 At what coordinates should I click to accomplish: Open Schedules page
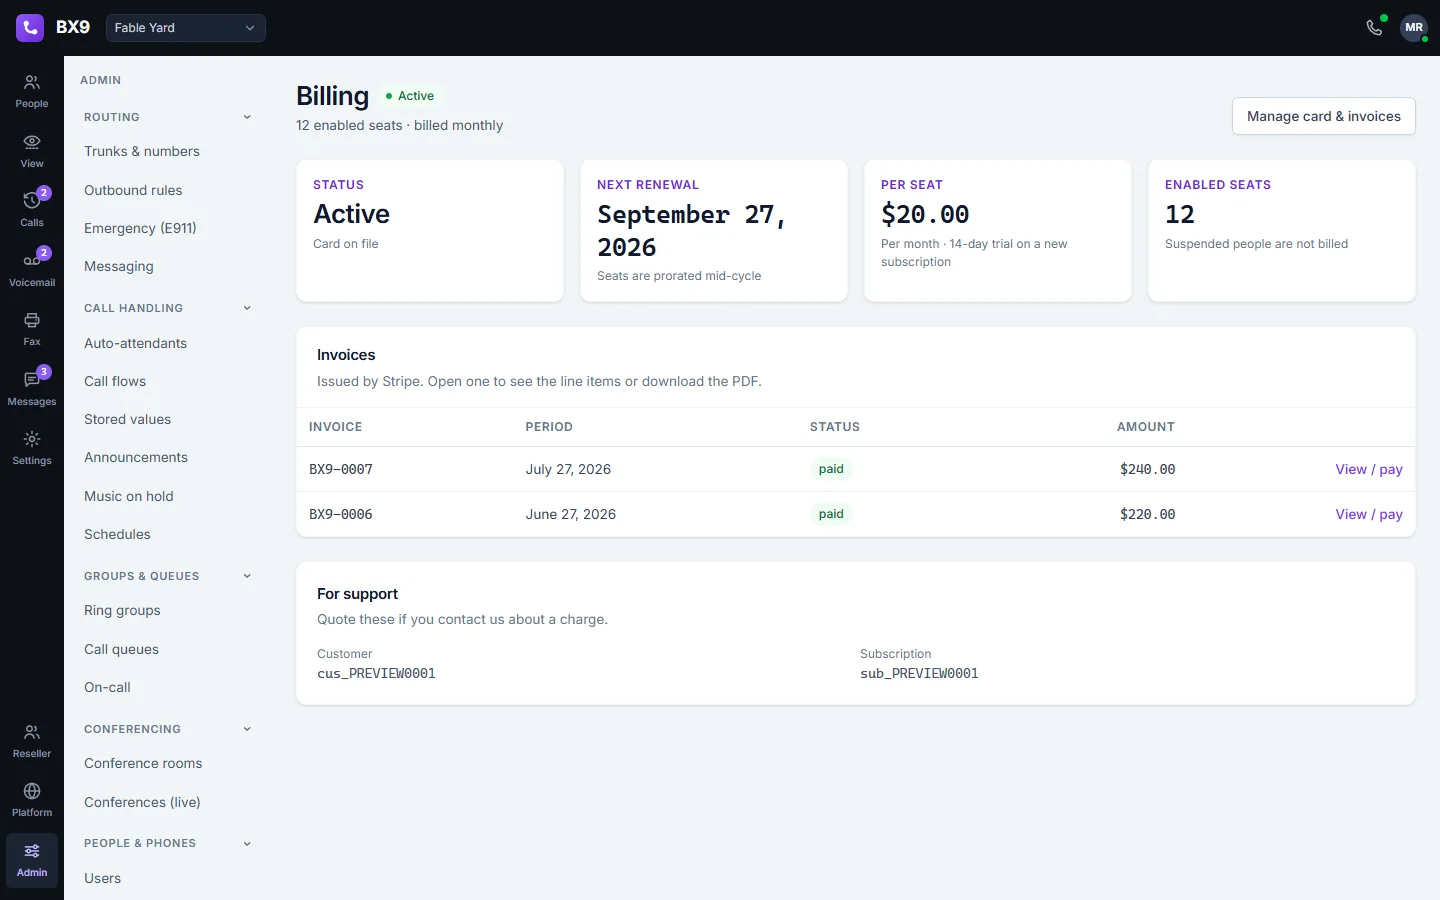(117, 534)
